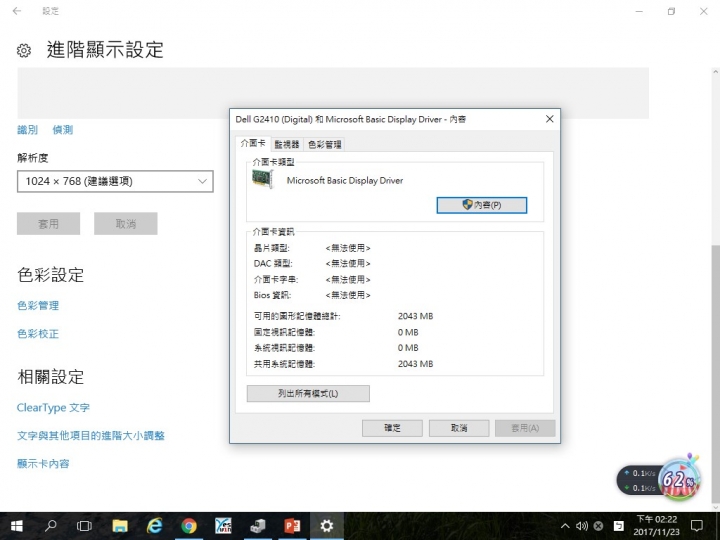Screen dimensions: 720x540
Task: Open the ClearType 文字 link
Action: tap(53, 408)
